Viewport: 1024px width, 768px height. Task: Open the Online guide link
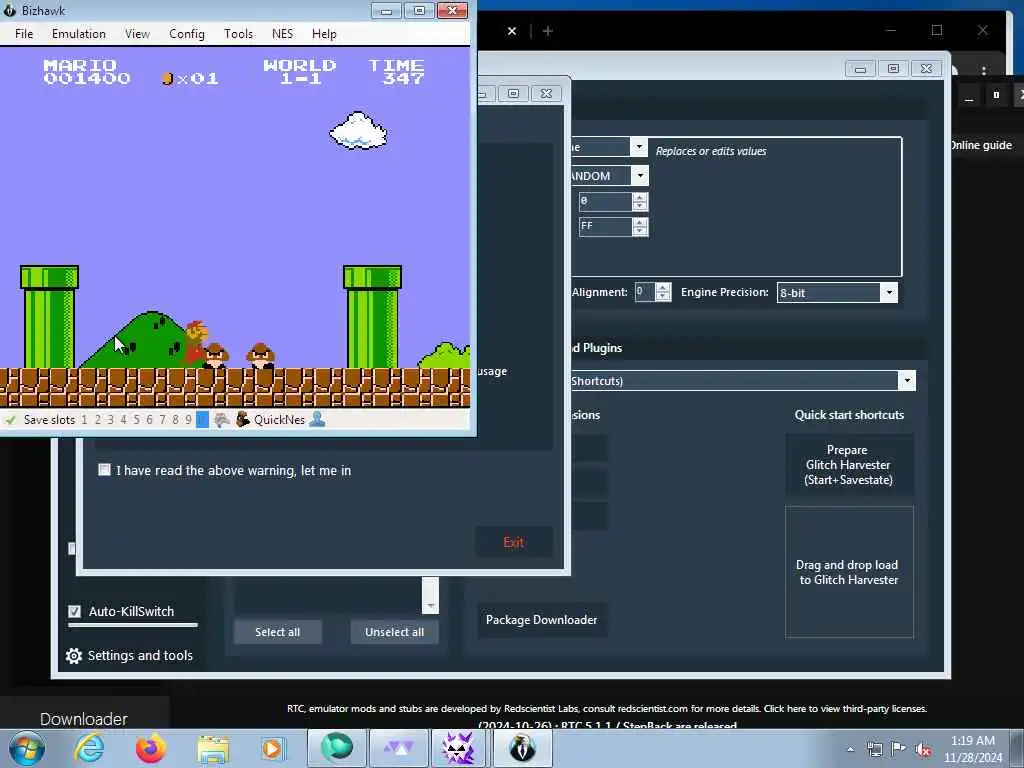tap(981, 145)
